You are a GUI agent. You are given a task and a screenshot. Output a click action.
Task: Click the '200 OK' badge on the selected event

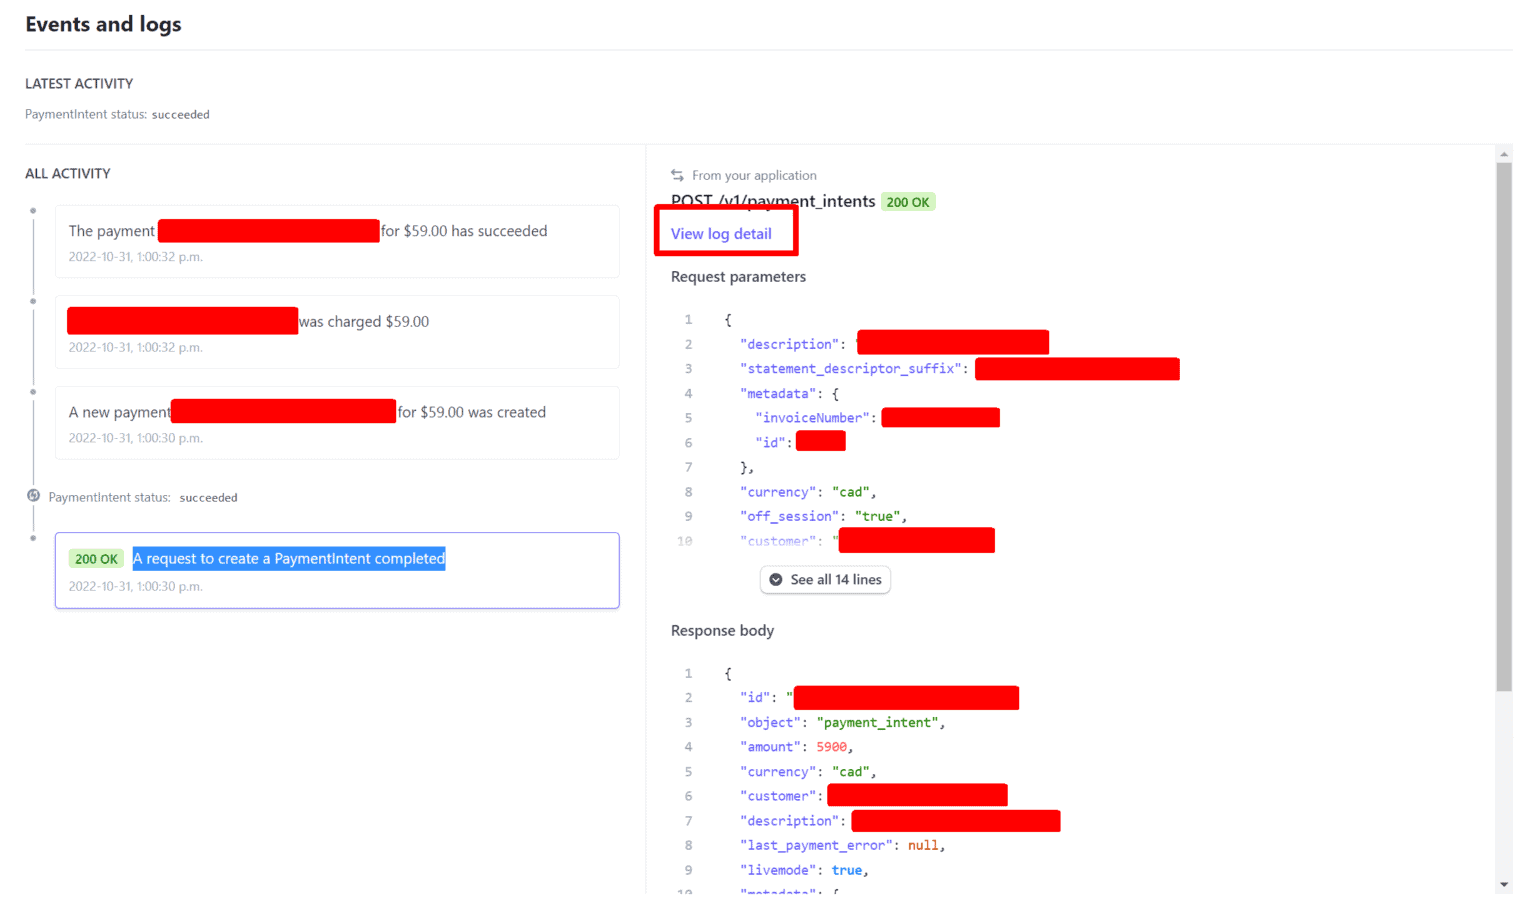96,558
